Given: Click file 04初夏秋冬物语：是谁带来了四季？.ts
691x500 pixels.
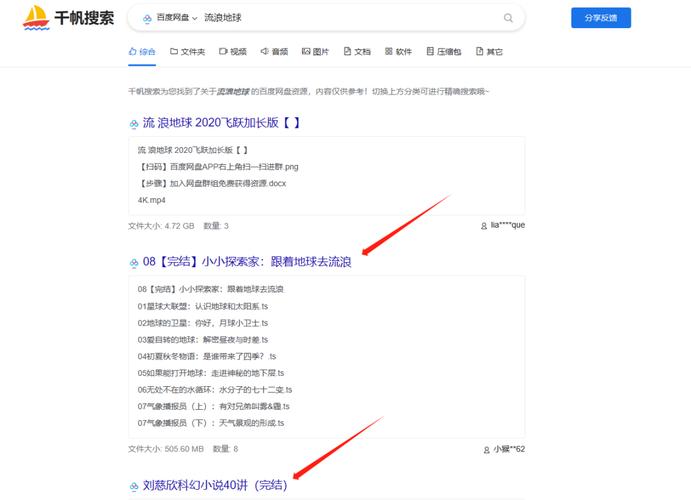Looking at the screenshot, I should pos(207,356).
